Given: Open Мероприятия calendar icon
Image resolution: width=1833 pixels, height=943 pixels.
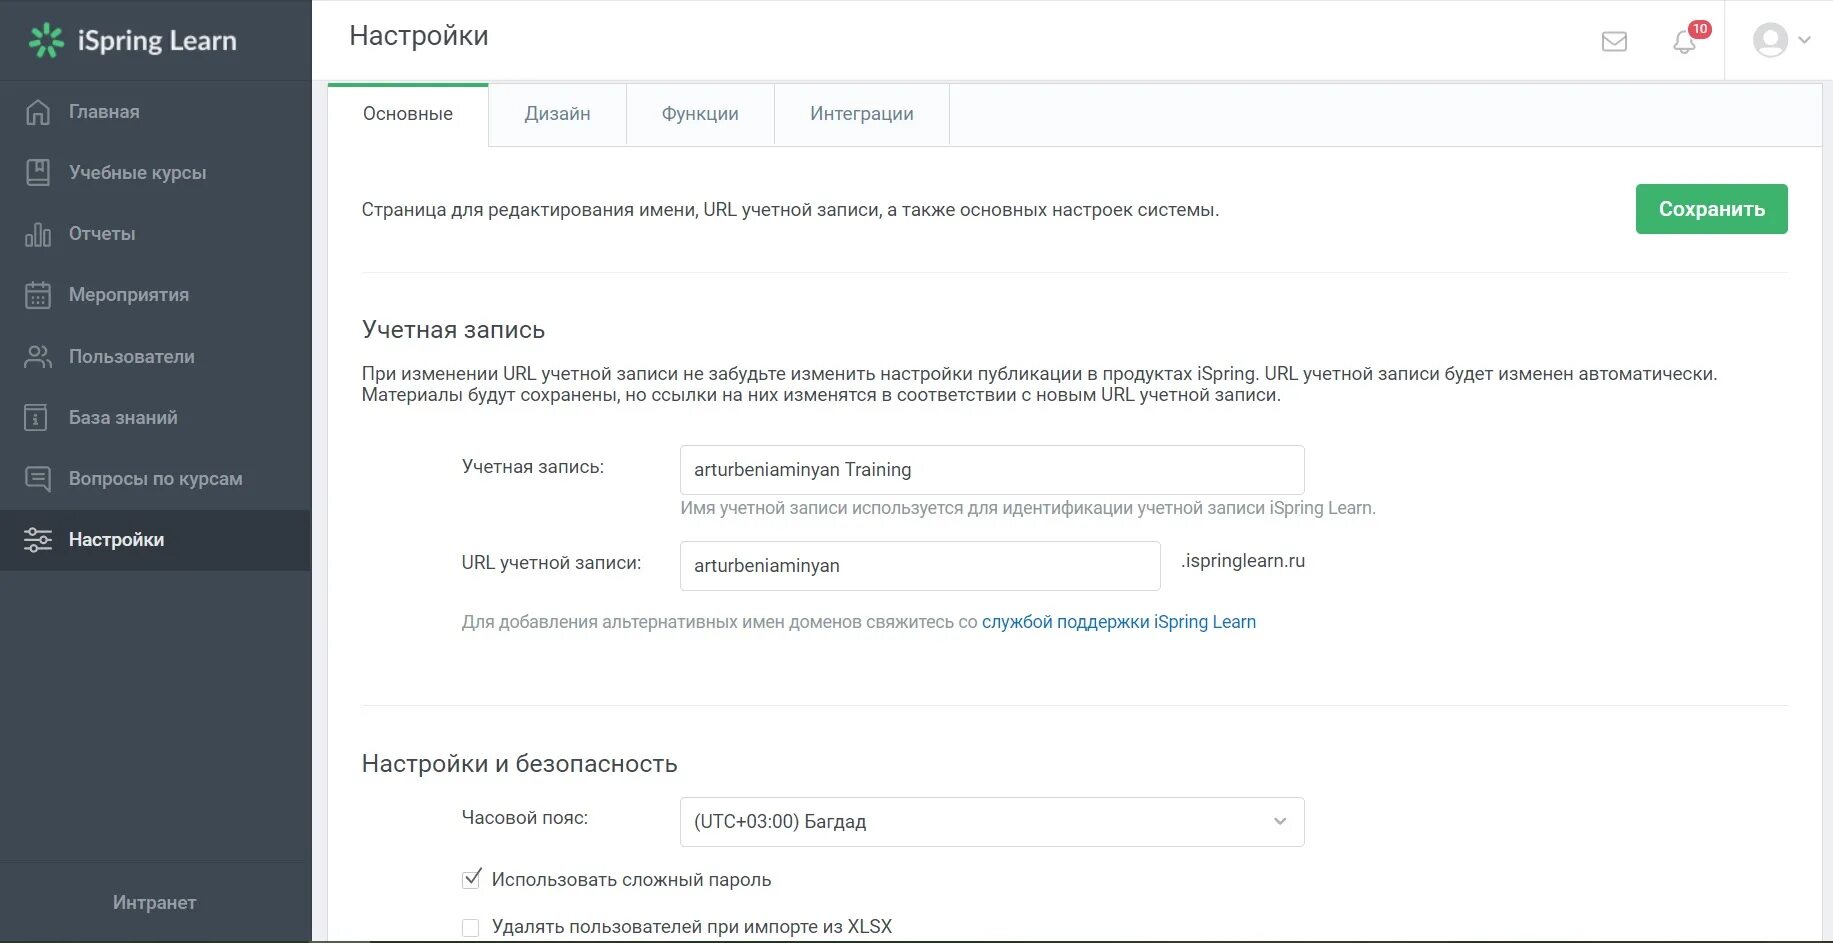Looking at the screenshot, I should coord(38,295).
